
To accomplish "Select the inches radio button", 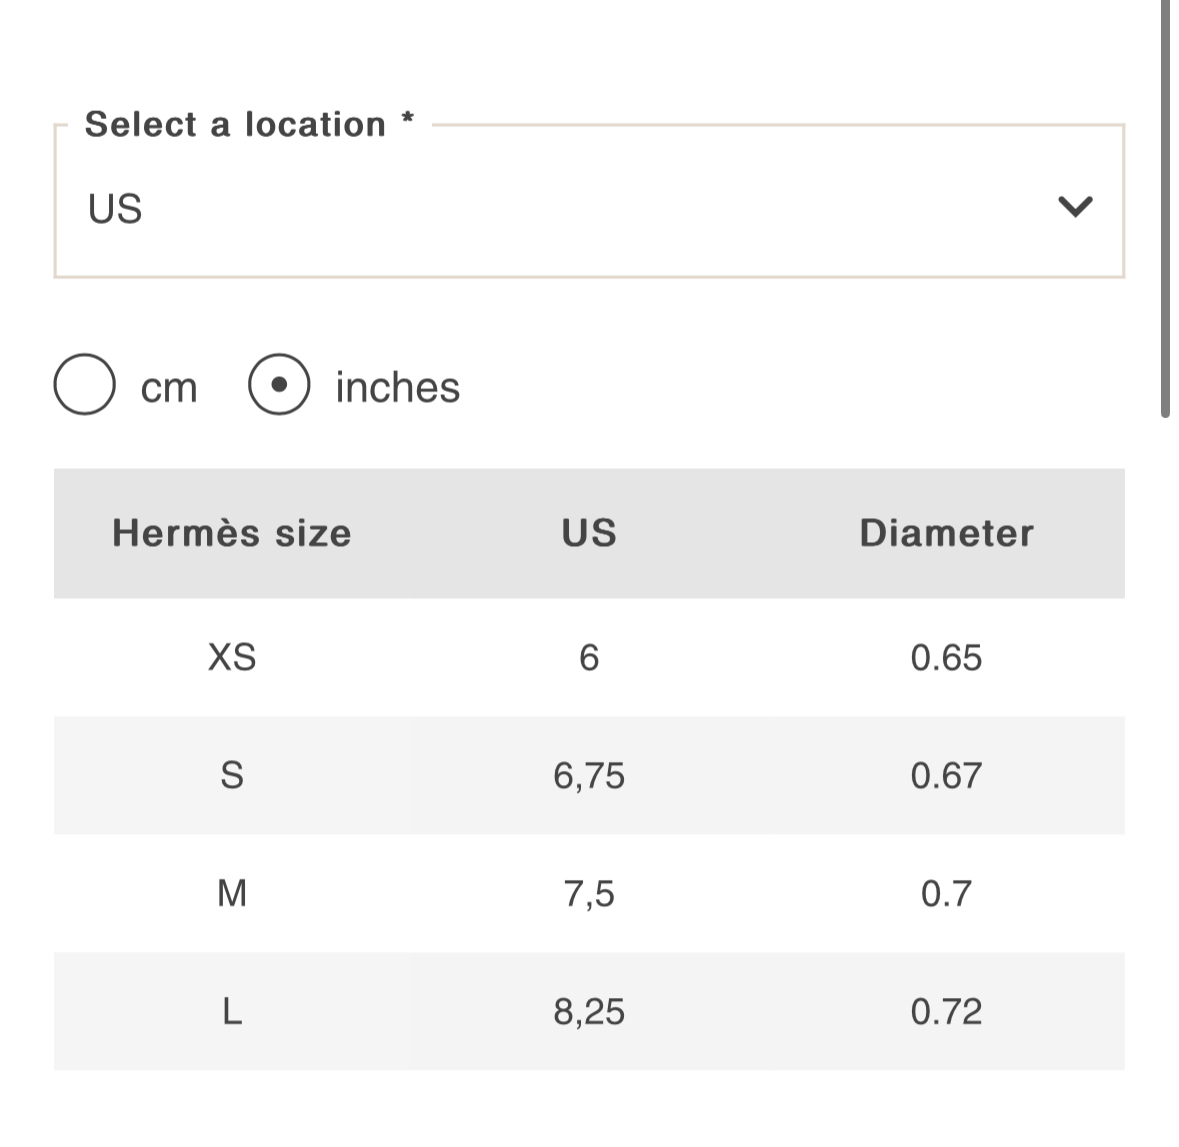I will pyautogui.click(x=279, y=384).
